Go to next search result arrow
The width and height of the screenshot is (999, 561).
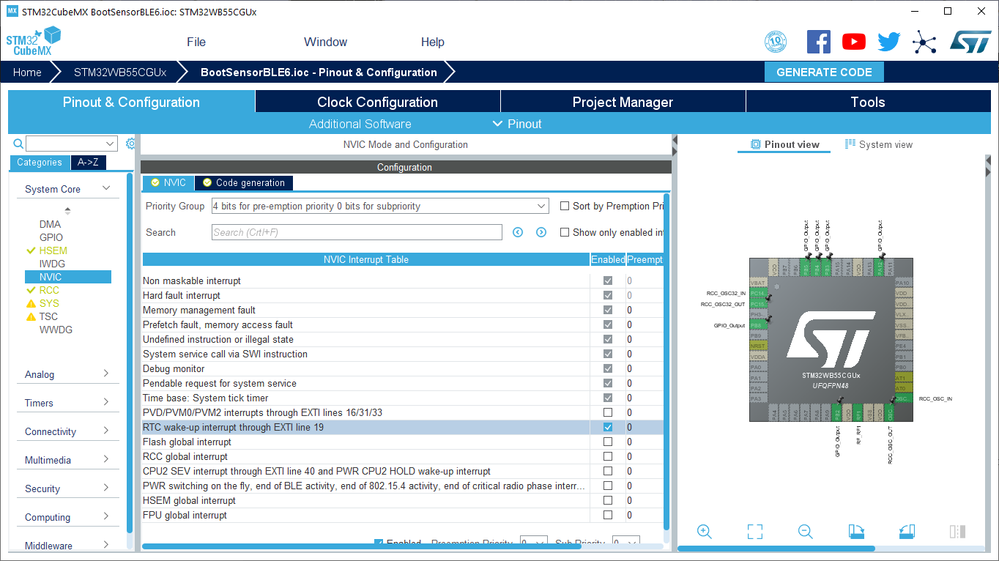pos(541,232)
